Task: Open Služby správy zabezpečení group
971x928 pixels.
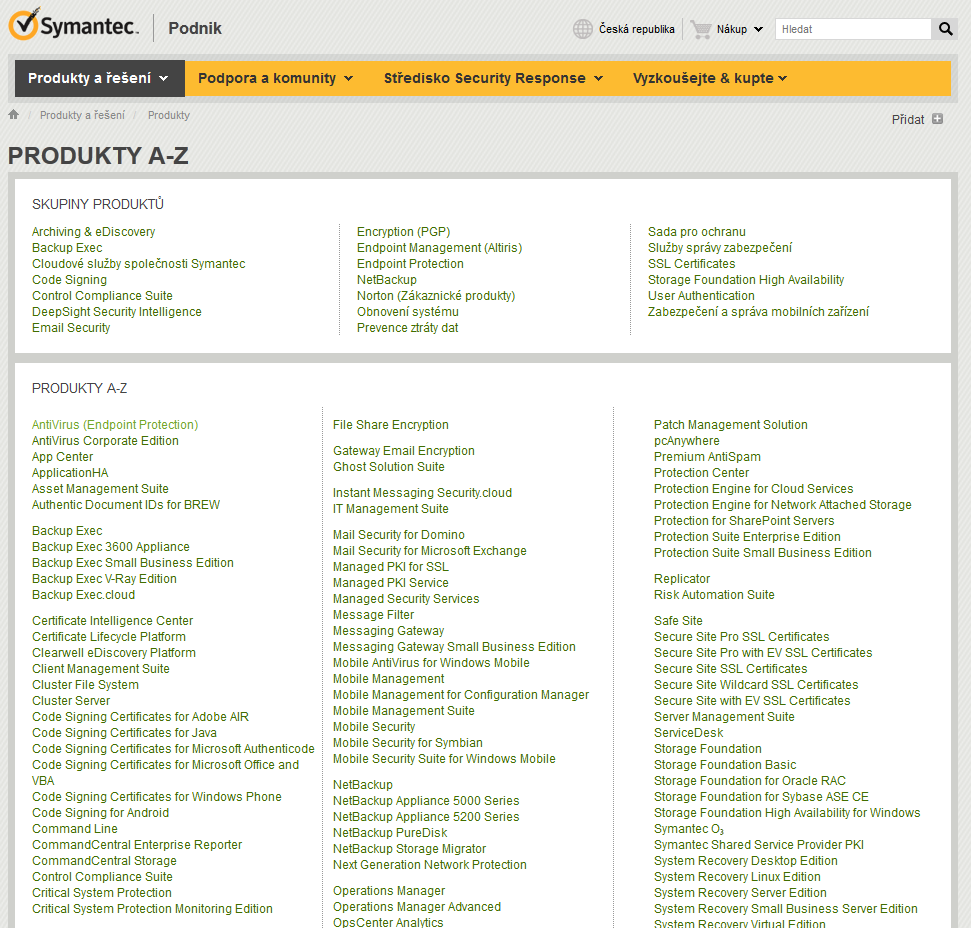Action: click(x=720, y=248)
